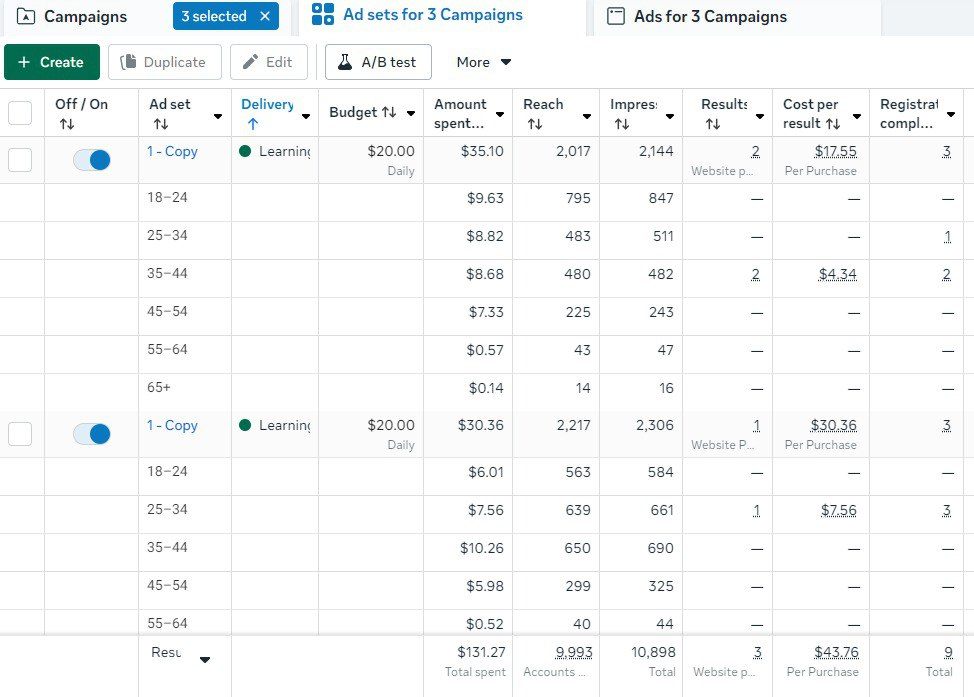Screen dimensions: 974x697
Task: Open the Cost per result column dropdown
Action: click(x=856, y=116)
